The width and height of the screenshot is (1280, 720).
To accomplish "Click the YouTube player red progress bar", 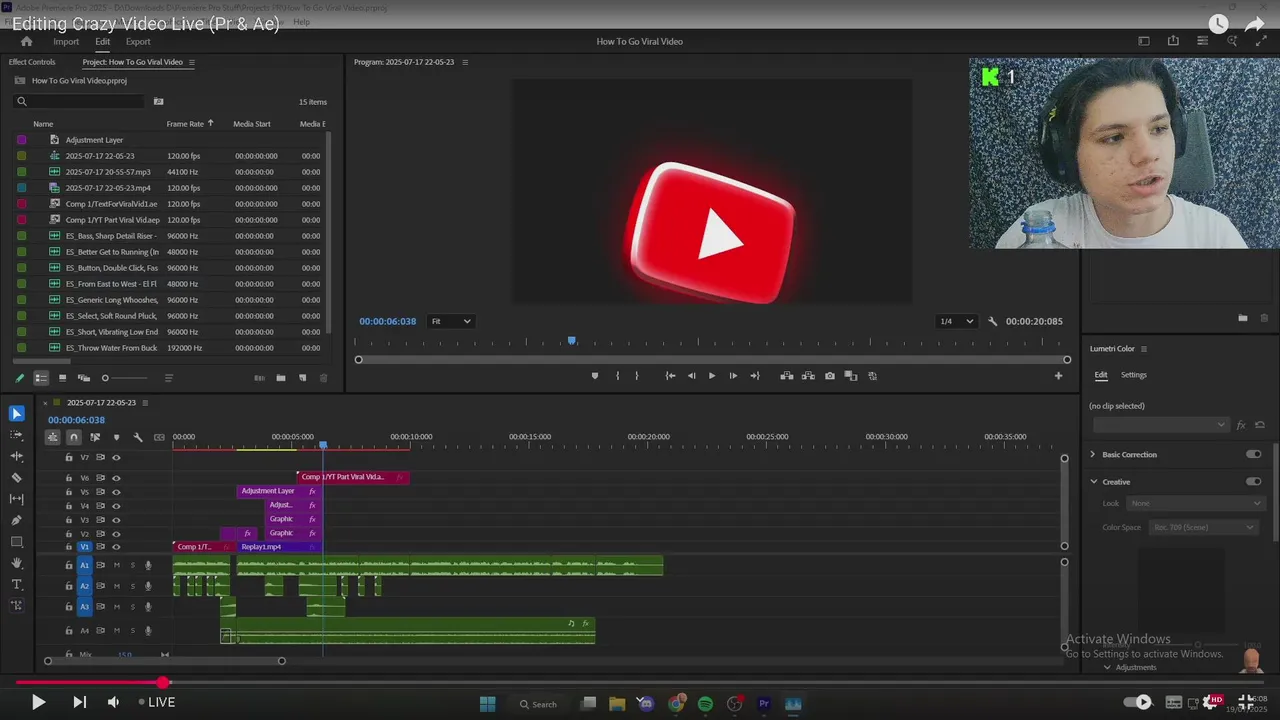I will [90, 682].
